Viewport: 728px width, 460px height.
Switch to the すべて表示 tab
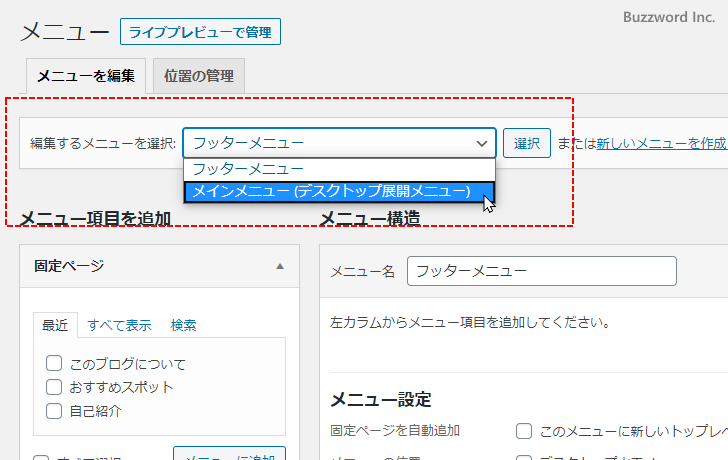click(x=119, y=325)
